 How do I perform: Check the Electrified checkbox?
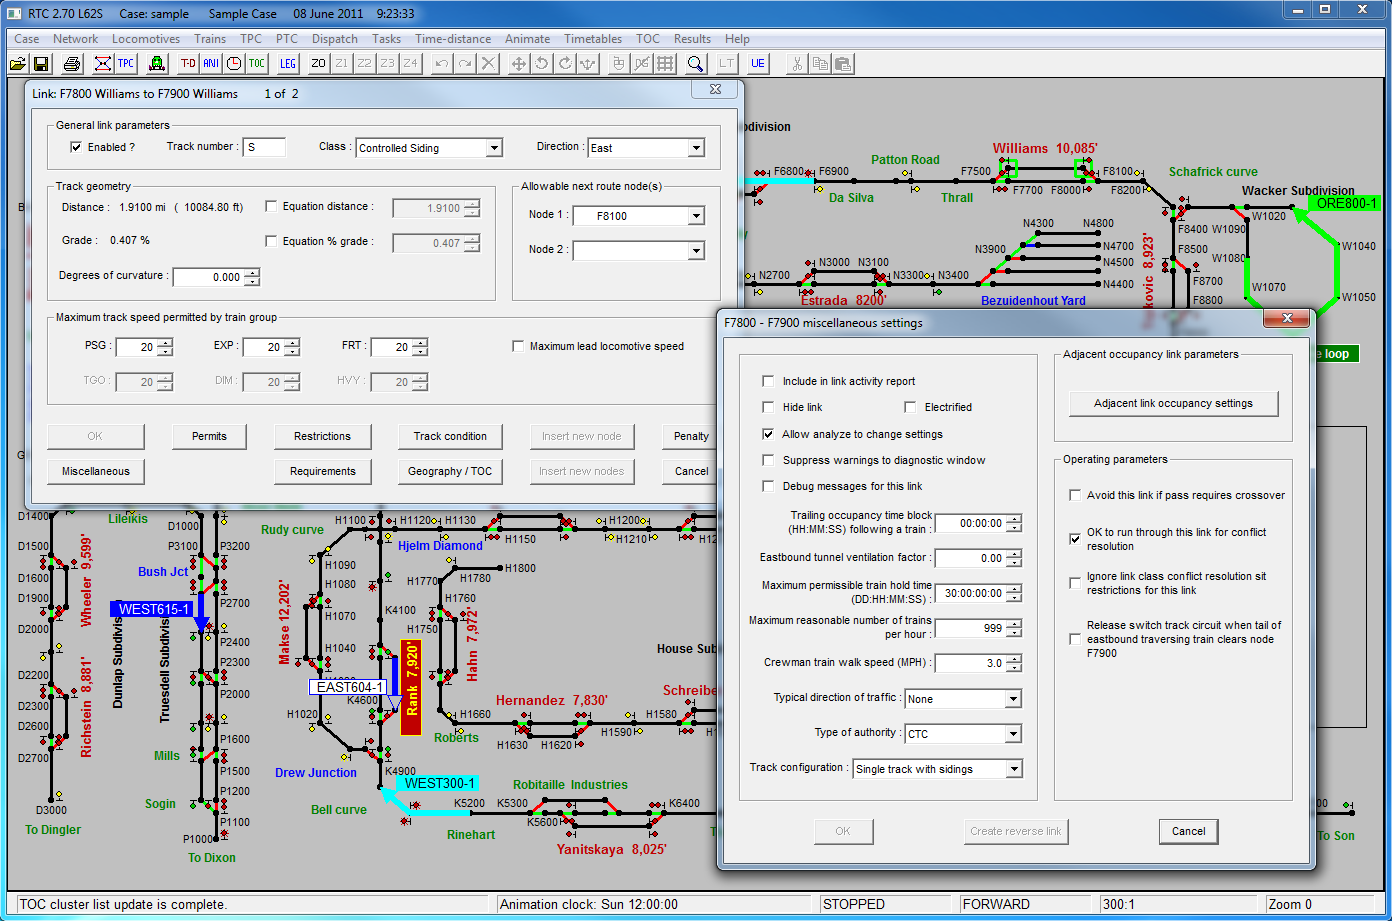tap(910, 407)
